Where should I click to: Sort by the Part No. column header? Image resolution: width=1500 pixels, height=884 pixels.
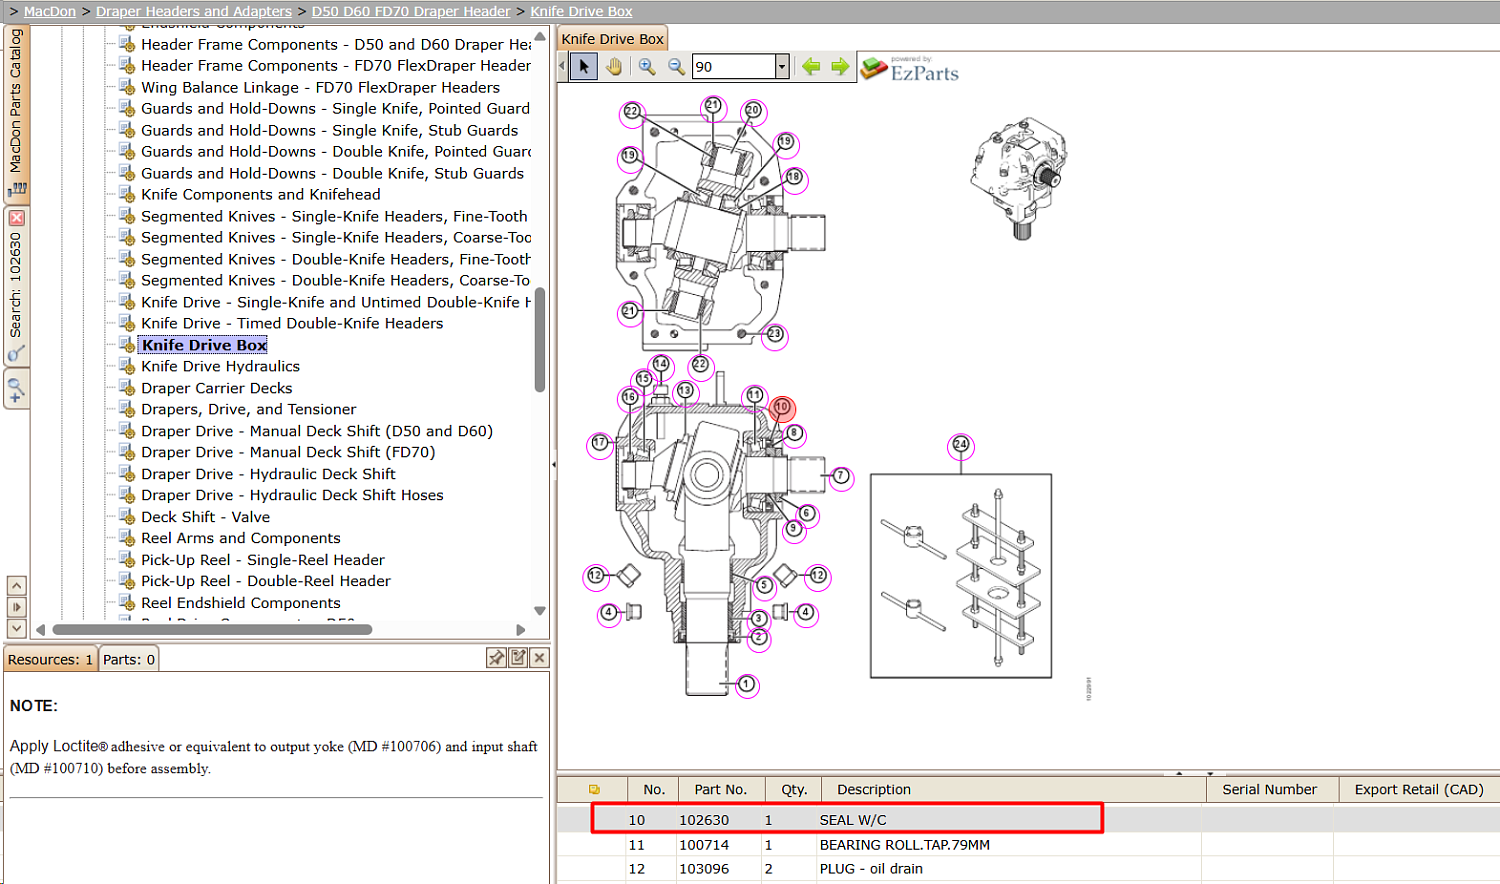721,790
